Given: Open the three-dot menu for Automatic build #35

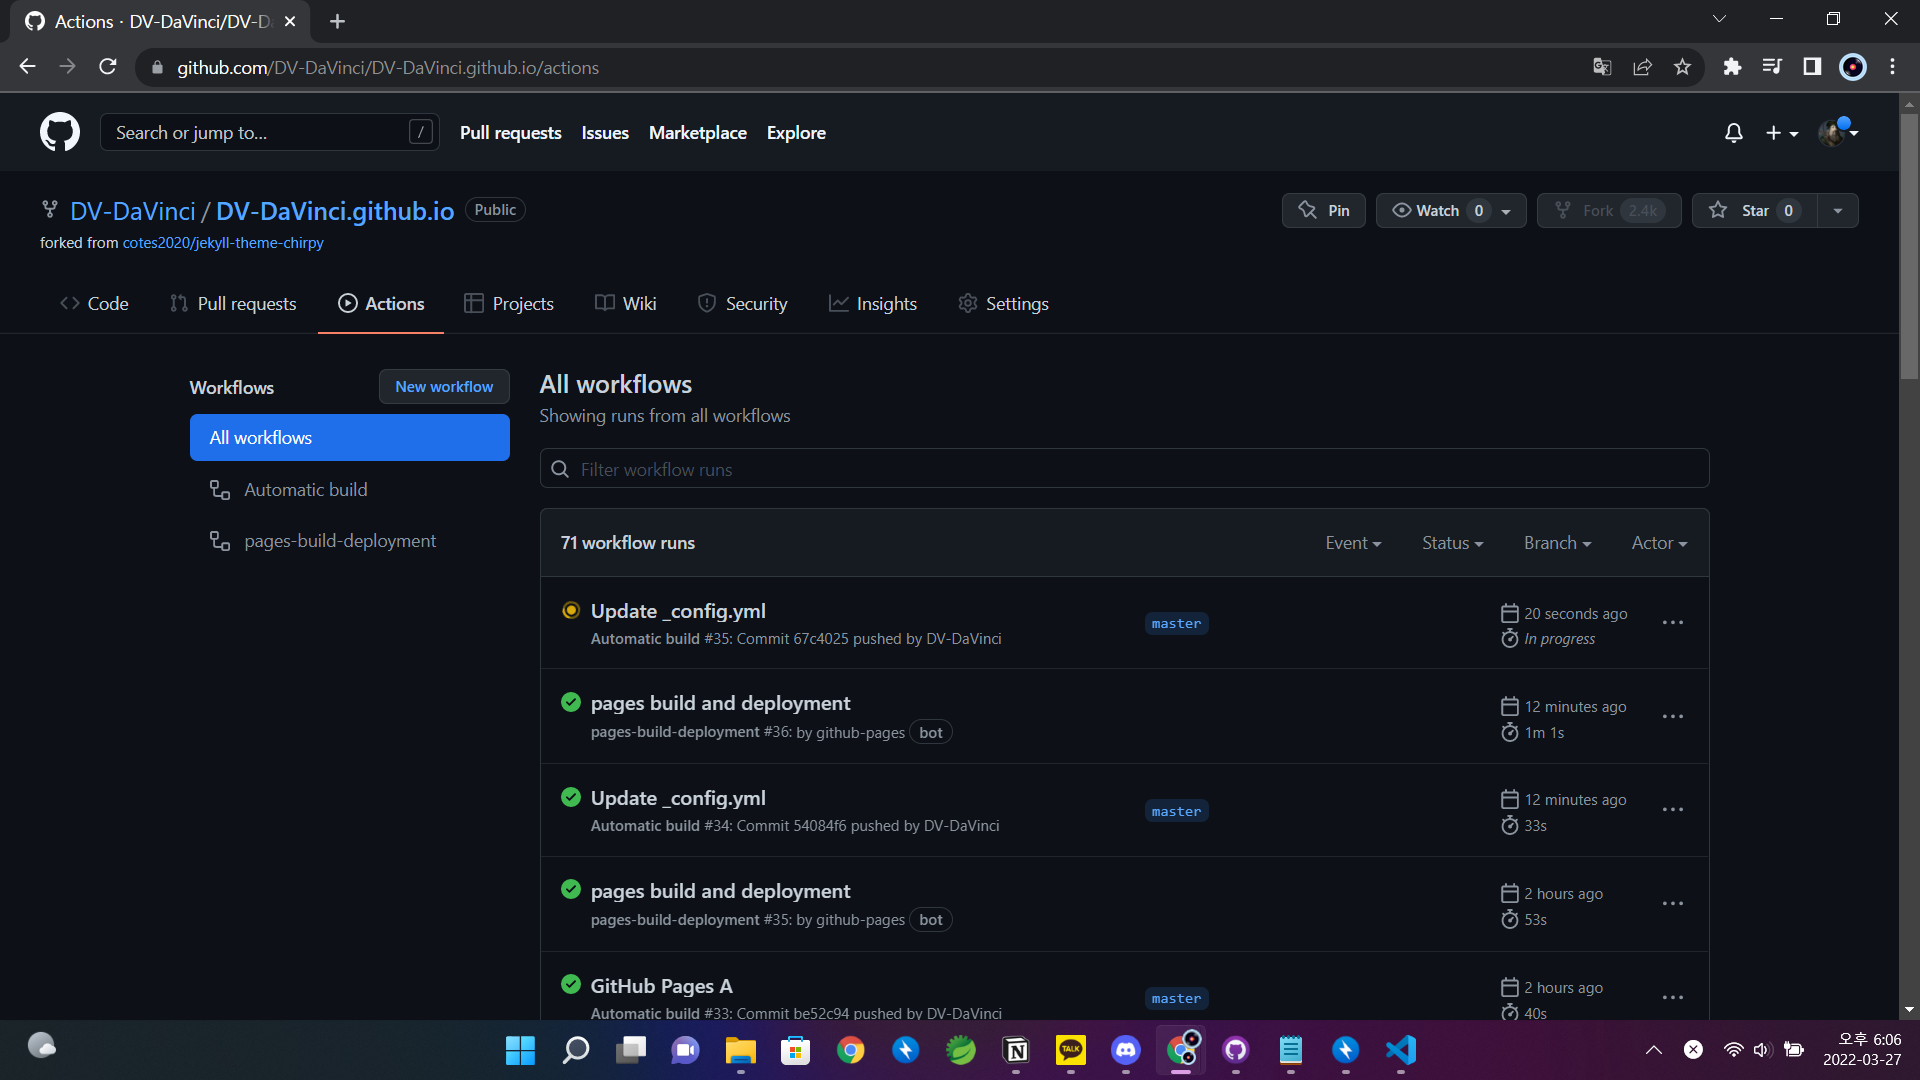Looking at the screenshot, I should coord(1673,623).
